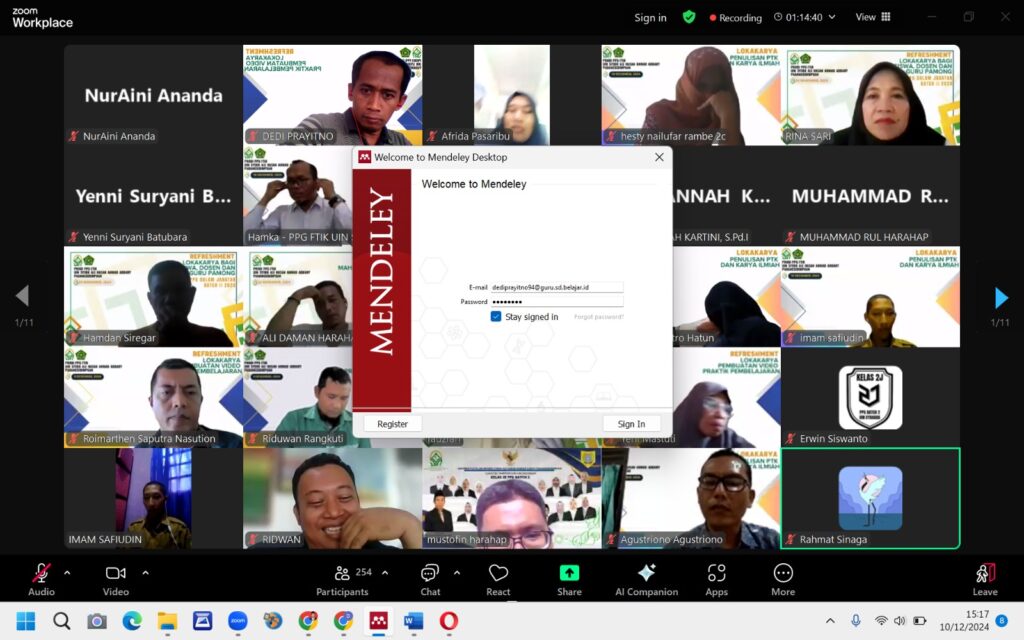1024x640 pixels.
Task: Click Sign in on Zoom title bar
Action: (x=650, y=18)
